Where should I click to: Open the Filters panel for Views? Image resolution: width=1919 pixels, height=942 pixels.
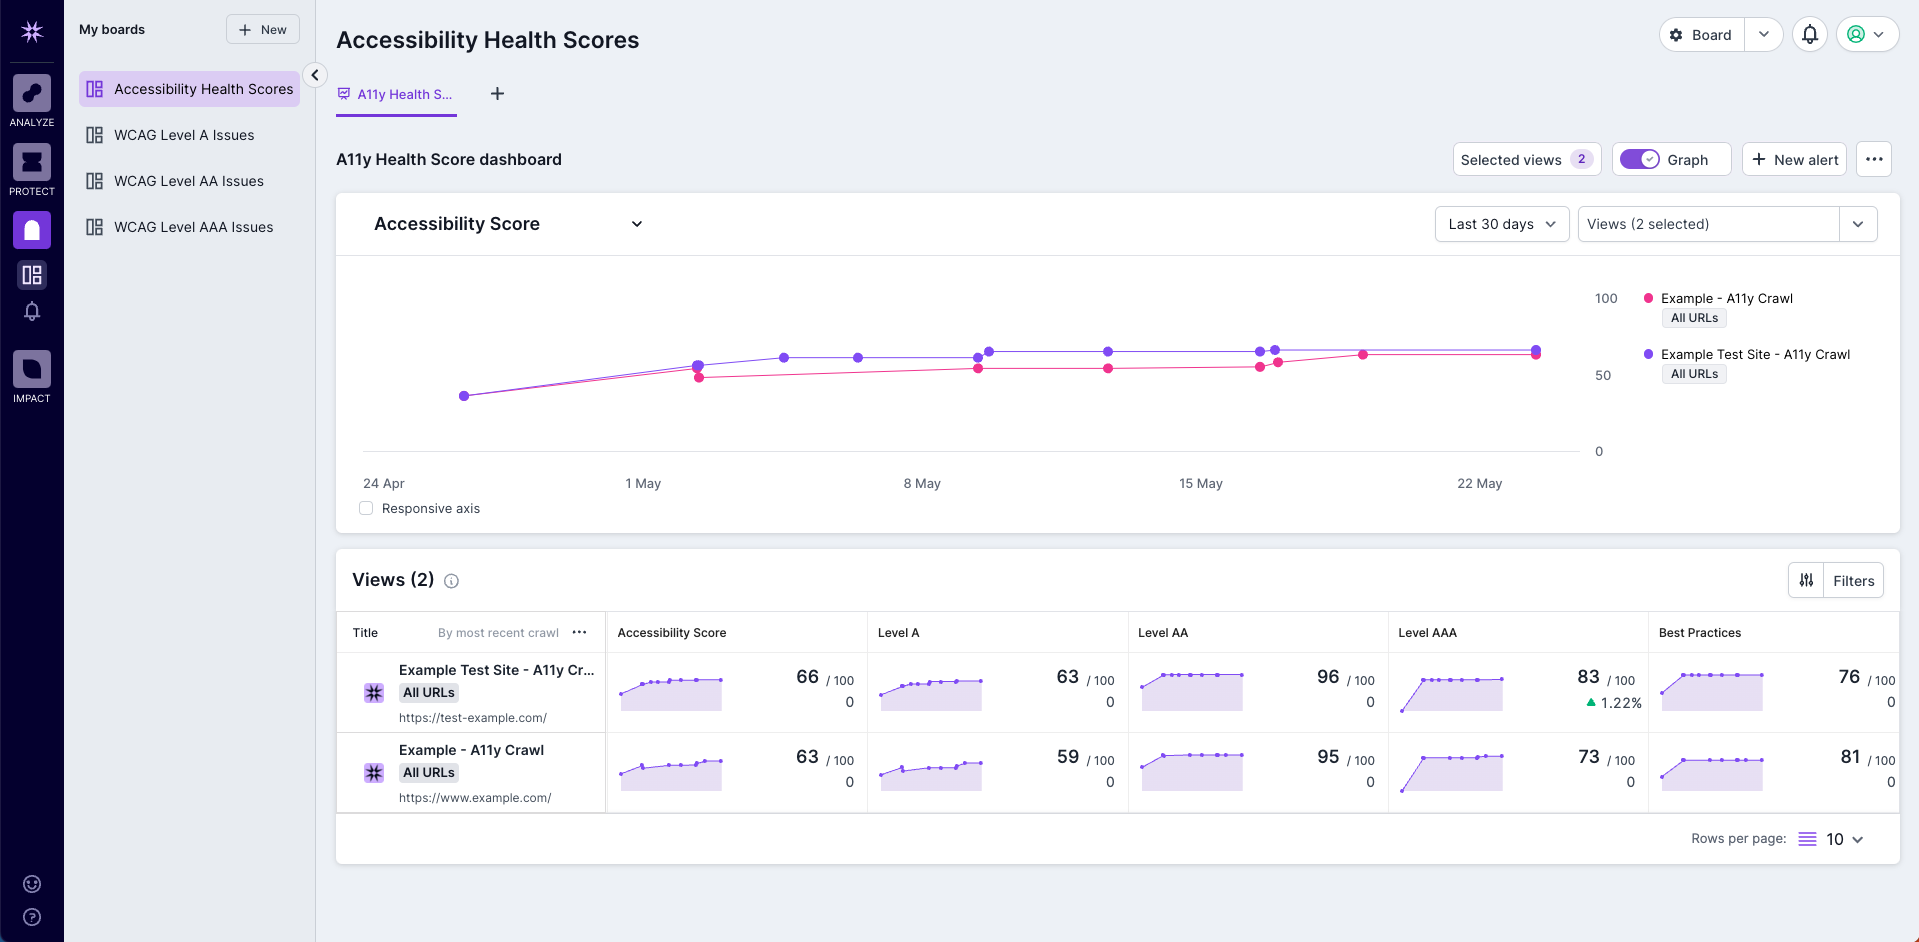(x=1852, y=580)
